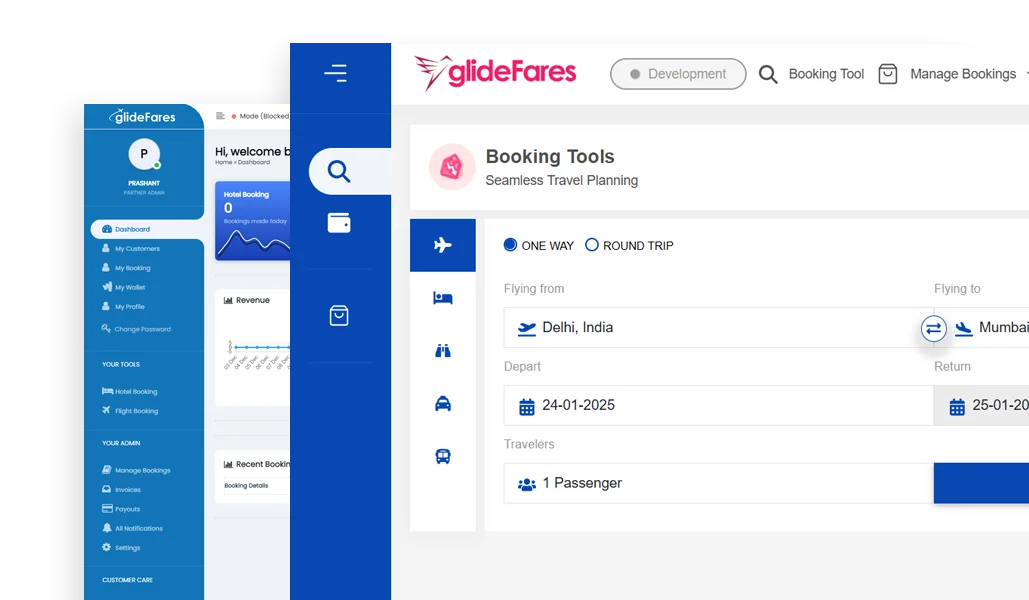This screenshot has width=1029, height=600.
Task: Select the cab booking taxi icon
Action: (x=442, y=403)
